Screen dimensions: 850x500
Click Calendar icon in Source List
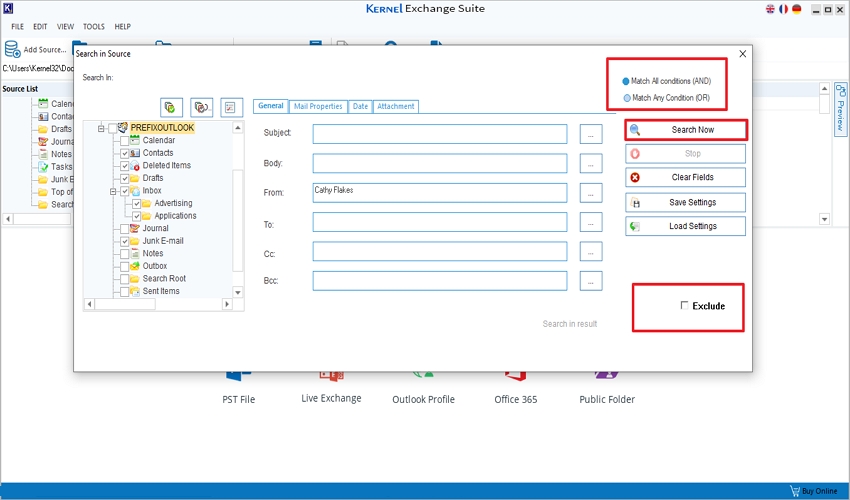pos(43,104)
